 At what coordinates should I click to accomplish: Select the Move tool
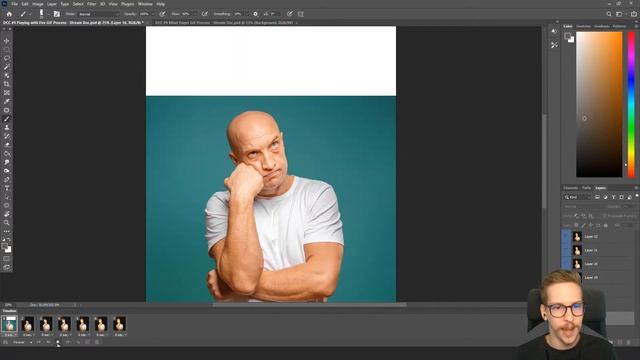click(x=7, y=41)
